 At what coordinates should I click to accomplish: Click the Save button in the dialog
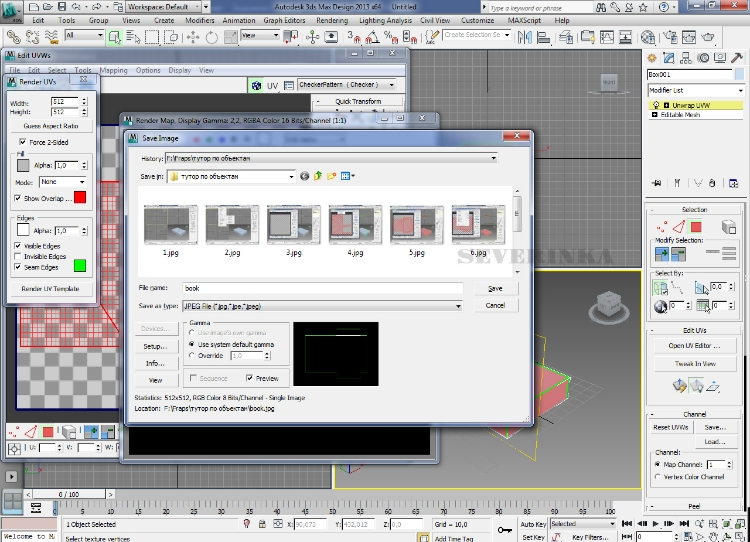point(495,288)
